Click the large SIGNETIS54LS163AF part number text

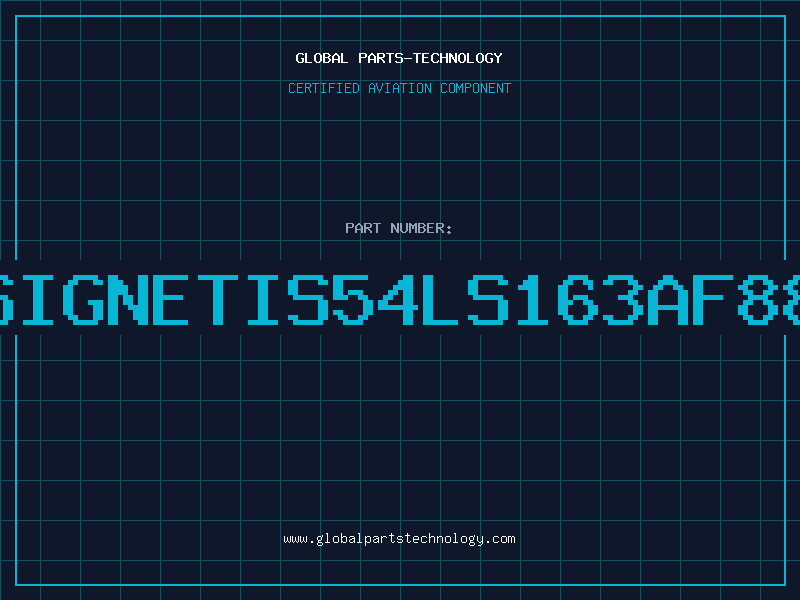tap(400, 299)
